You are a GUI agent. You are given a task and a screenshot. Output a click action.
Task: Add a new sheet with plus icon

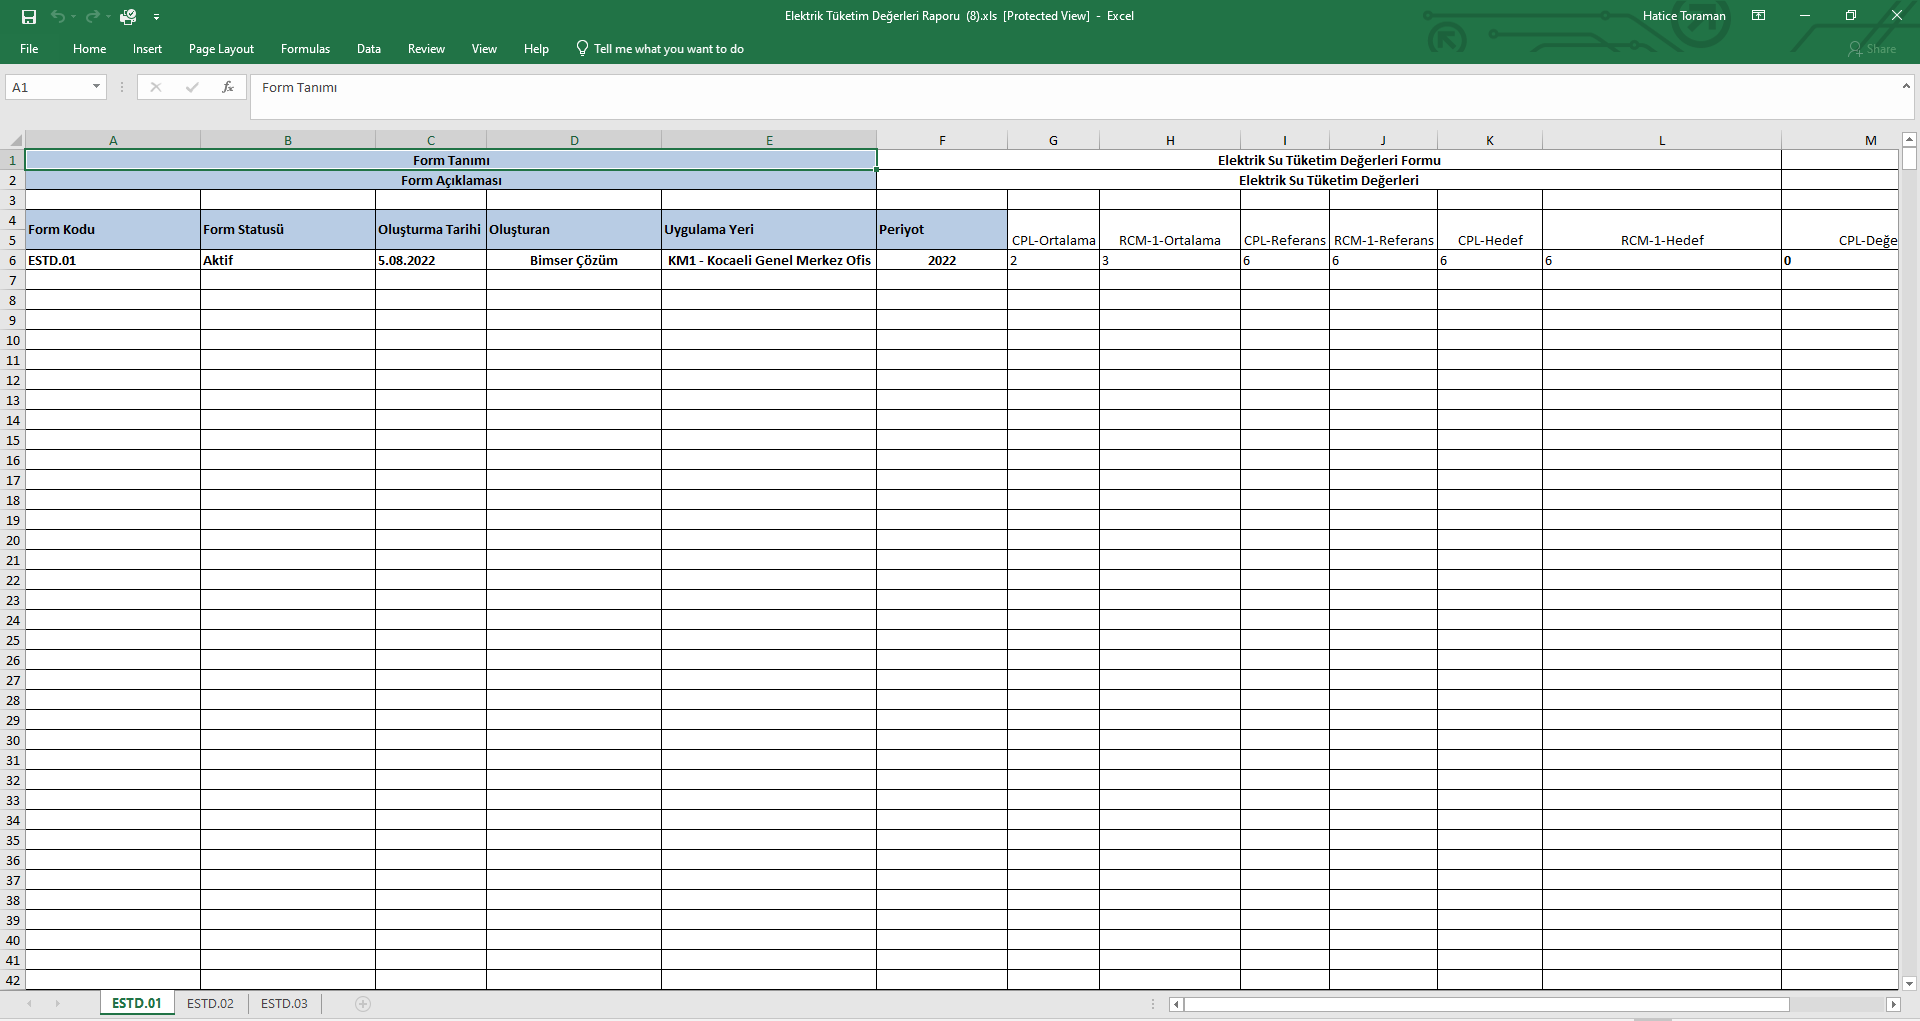(363, 1004)
